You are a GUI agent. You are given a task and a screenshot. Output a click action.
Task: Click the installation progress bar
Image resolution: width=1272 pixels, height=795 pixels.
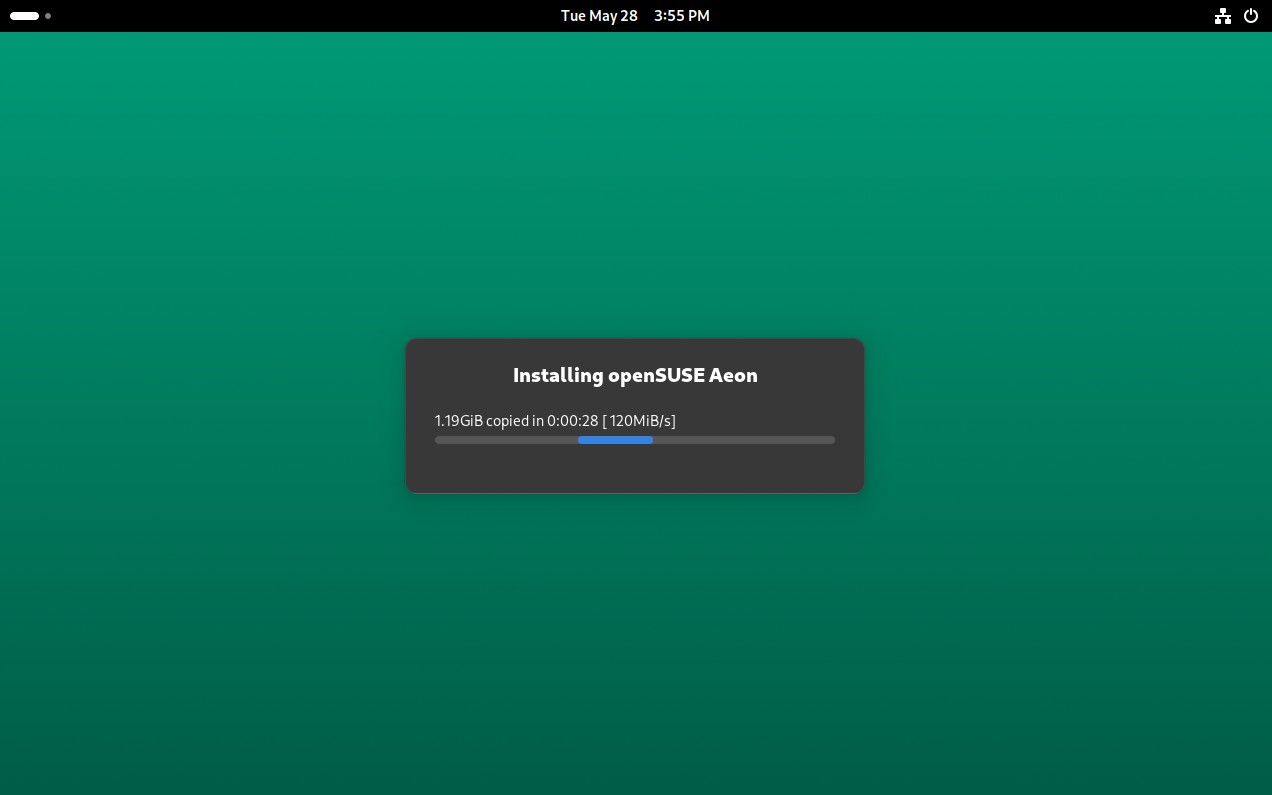[635, 440]
